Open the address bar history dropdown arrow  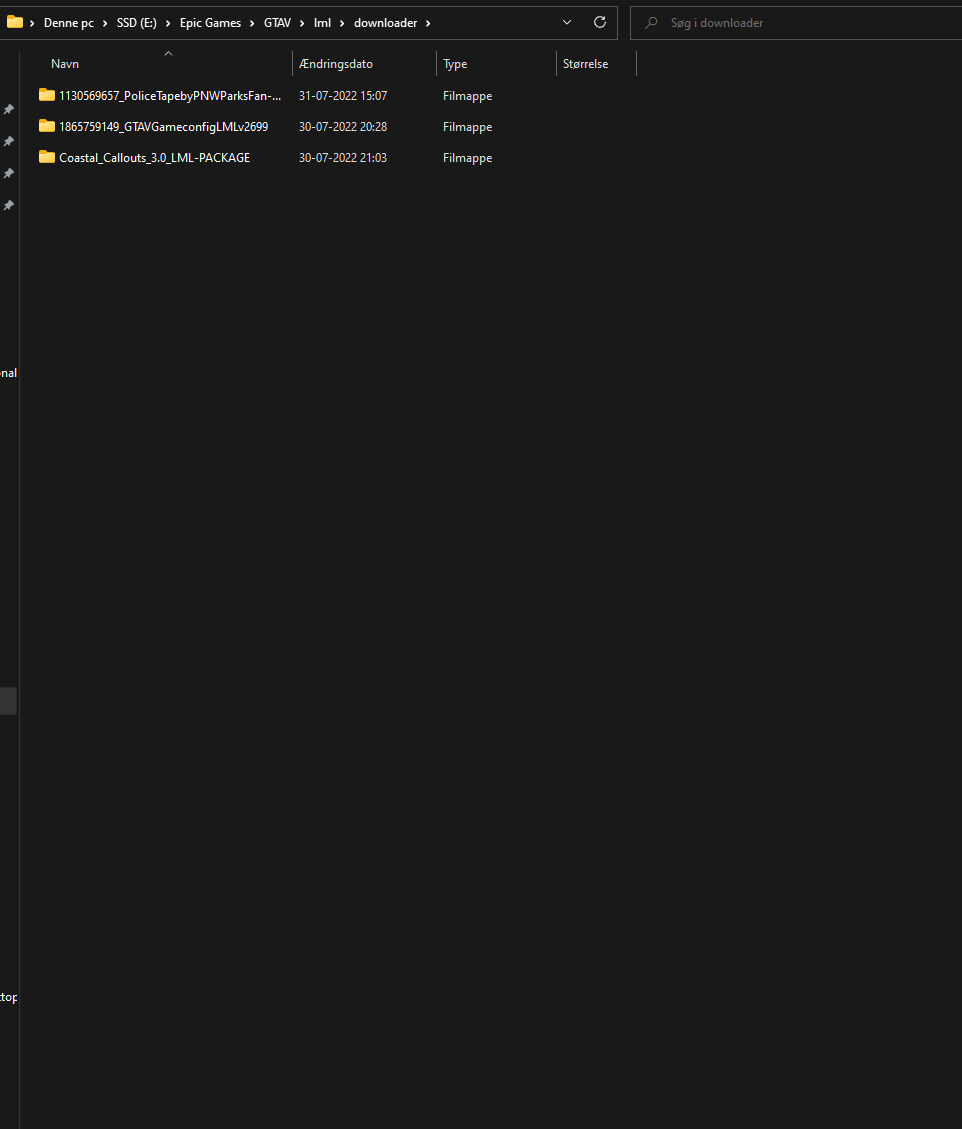pyautogui.click(x=567, y=22)
